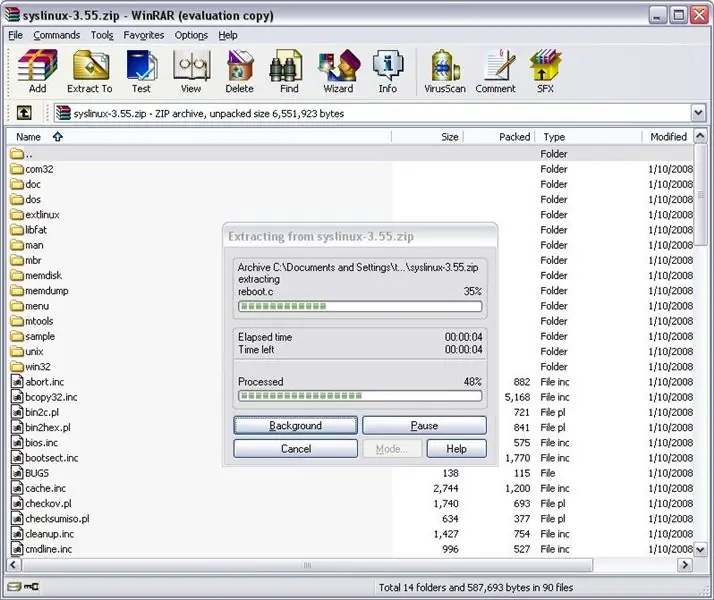Select the libfat folder row
Screen dimensions: 714x600
(x=351, y=230)
